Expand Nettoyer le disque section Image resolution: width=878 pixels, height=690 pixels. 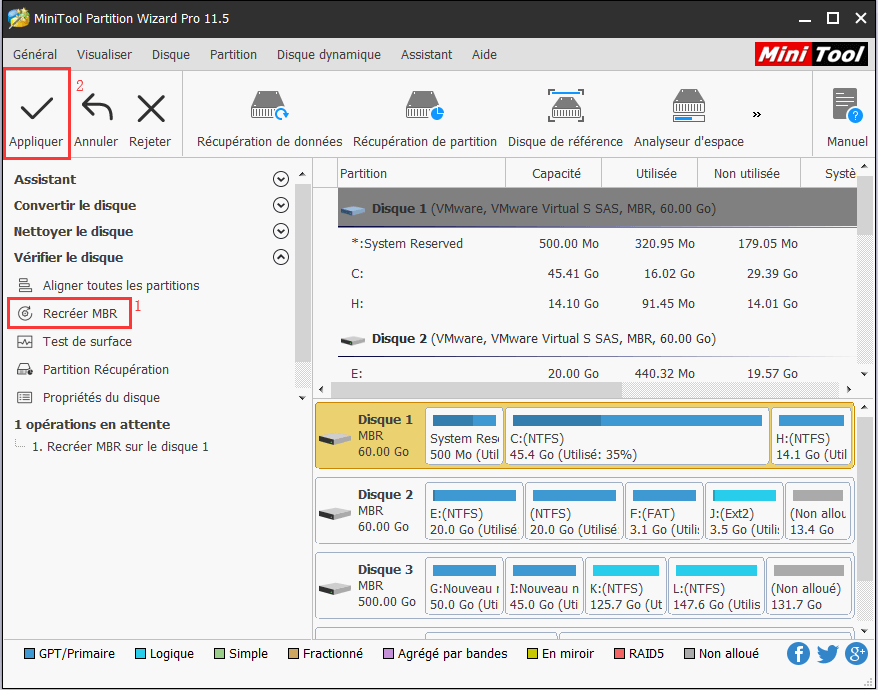[x=281, y=231]
